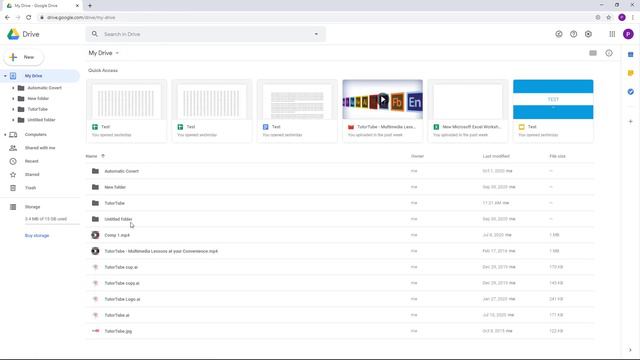Expand the TutorTube sidebar folder arrow
This screenshot has width=640, height=360.
[x=13, y=109]
